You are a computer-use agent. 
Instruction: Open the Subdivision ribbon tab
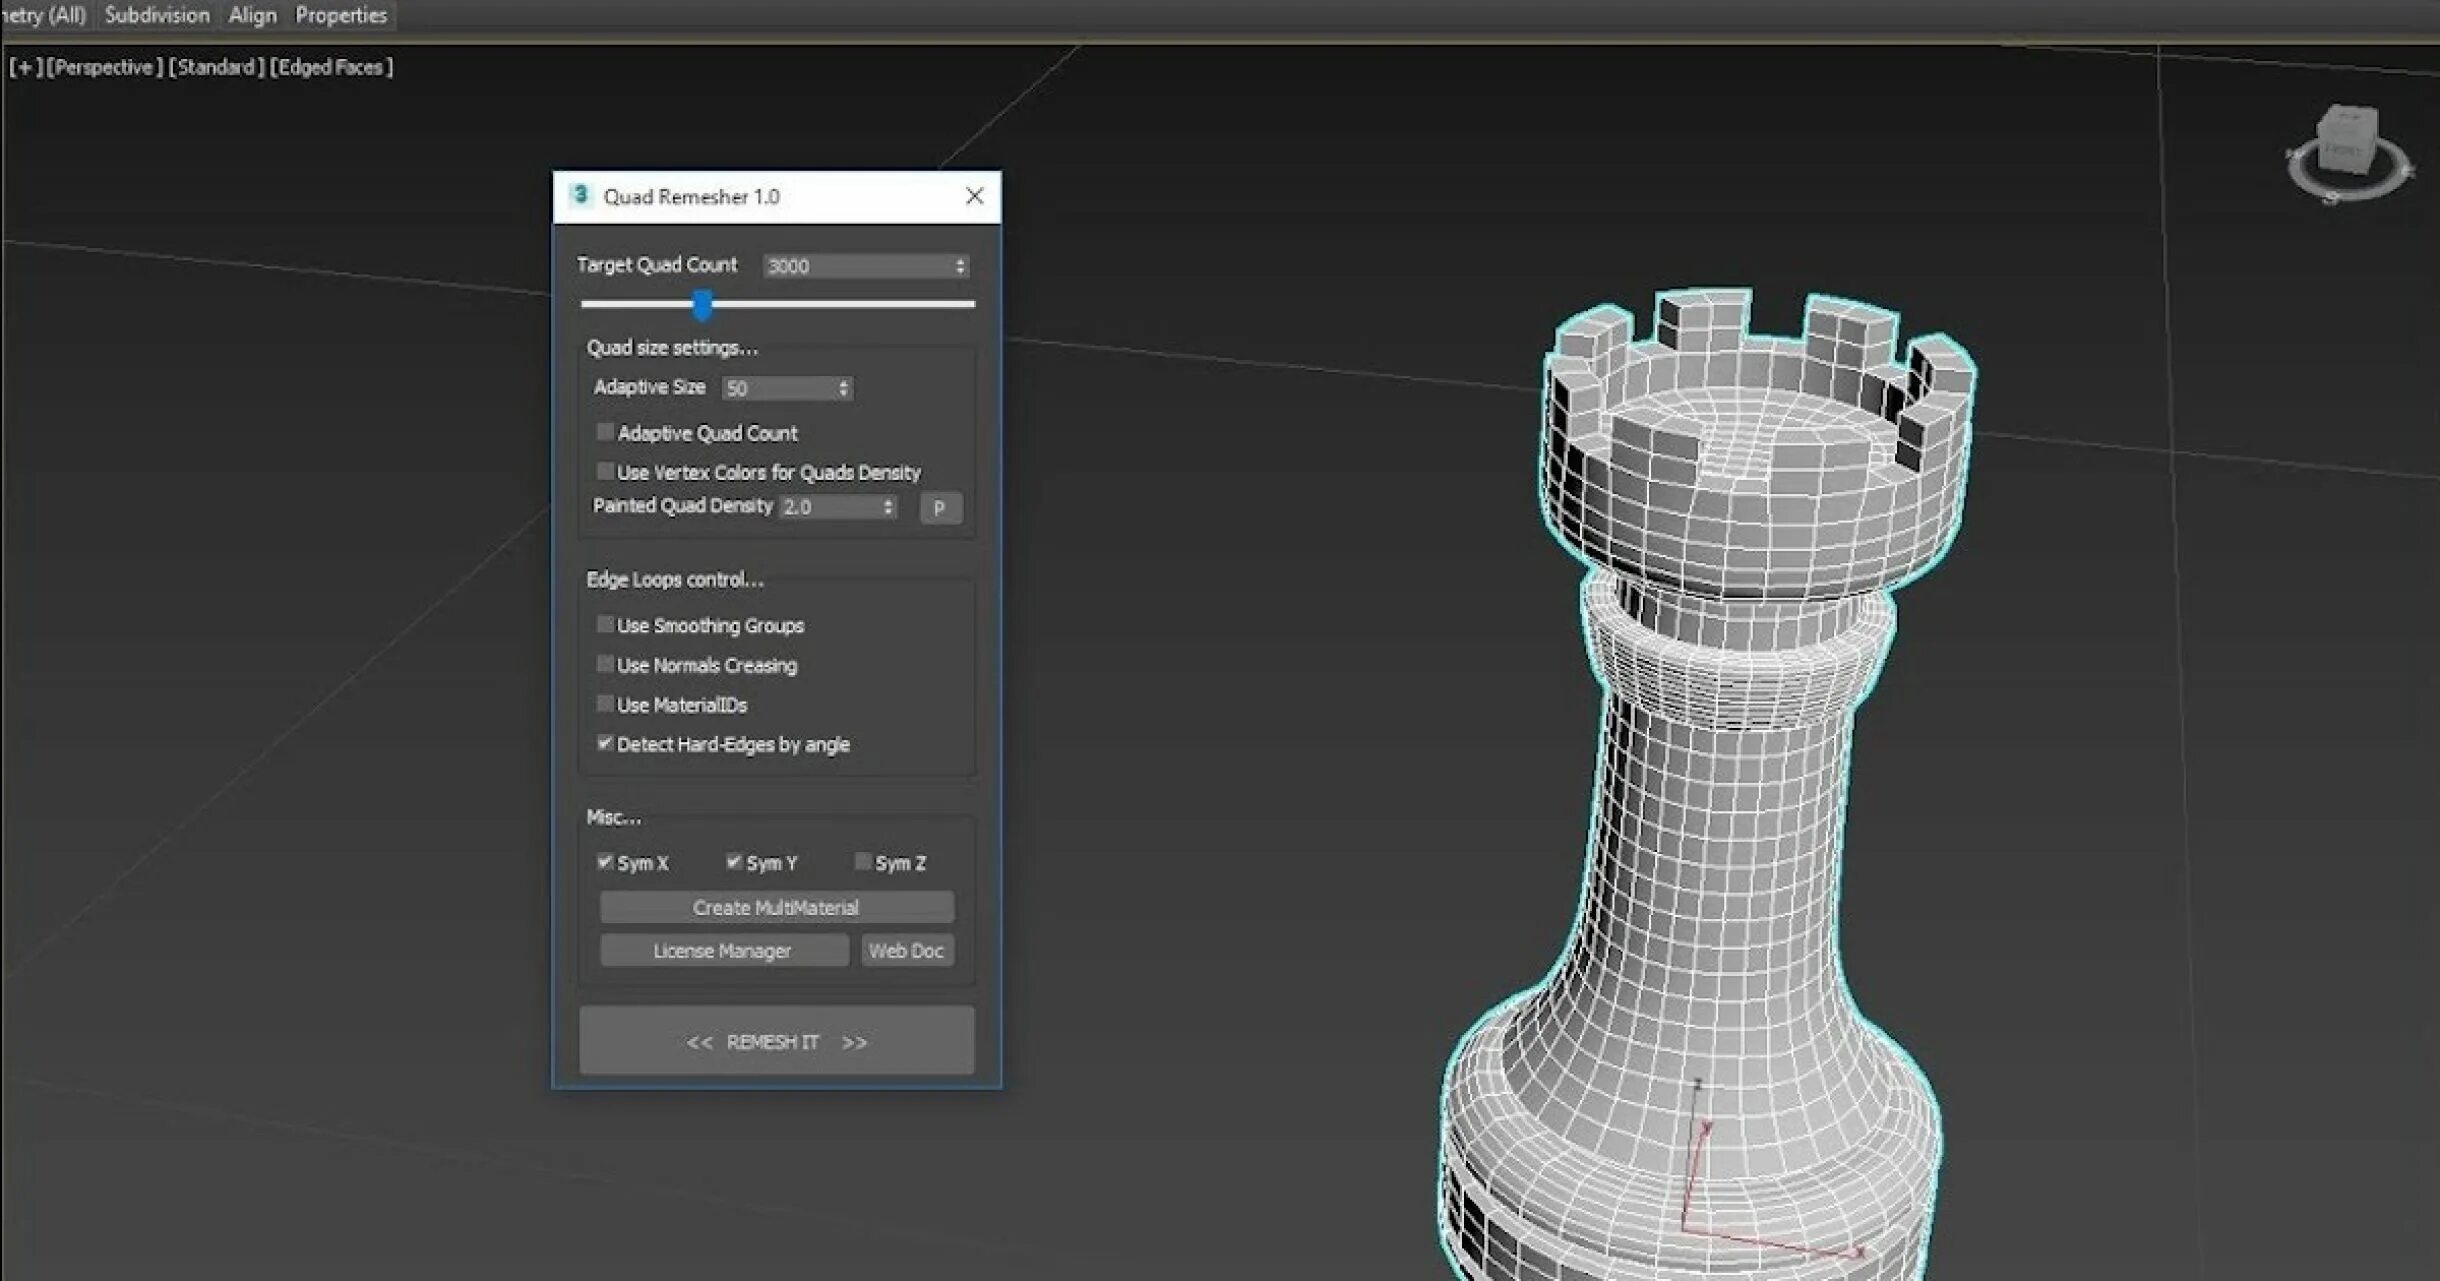(x=157, y=15)
